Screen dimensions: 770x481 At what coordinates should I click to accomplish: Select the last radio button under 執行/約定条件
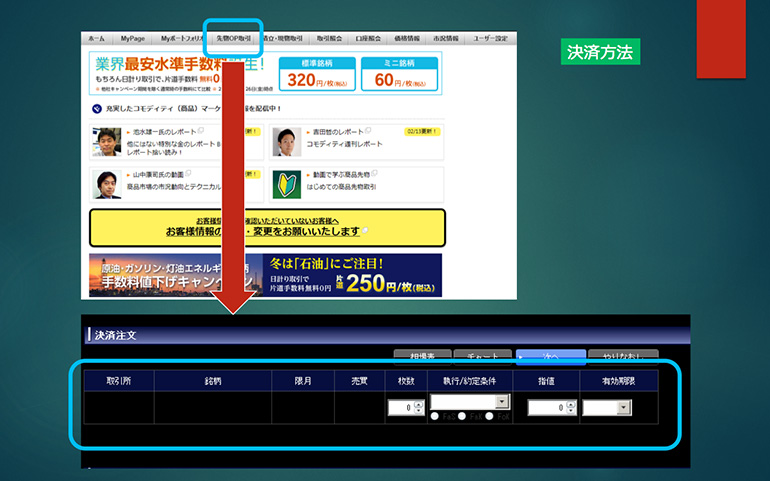pos(489,416)
